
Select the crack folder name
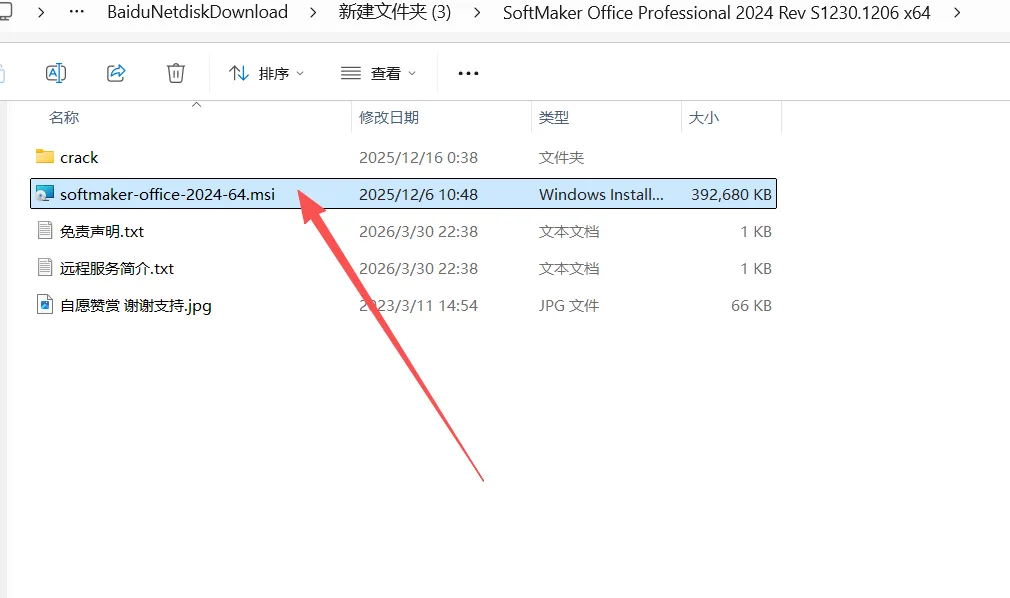point(79,158)
